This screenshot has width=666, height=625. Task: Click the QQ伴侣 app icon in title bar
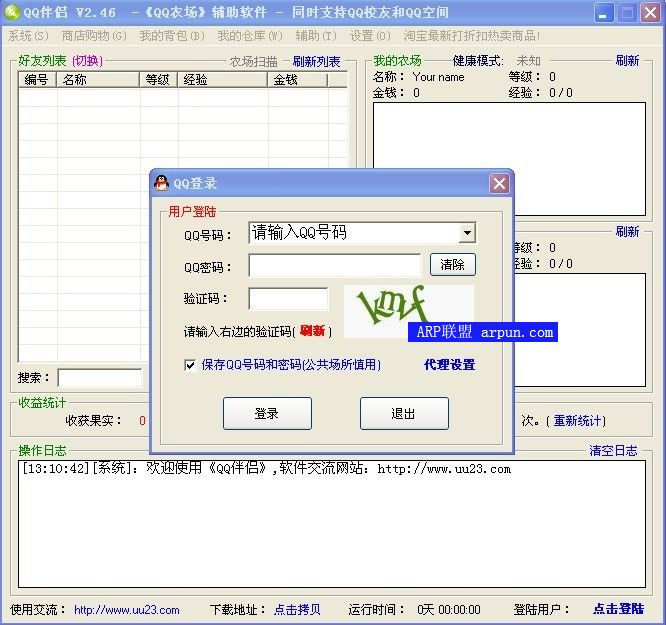(x=11, y=12)
